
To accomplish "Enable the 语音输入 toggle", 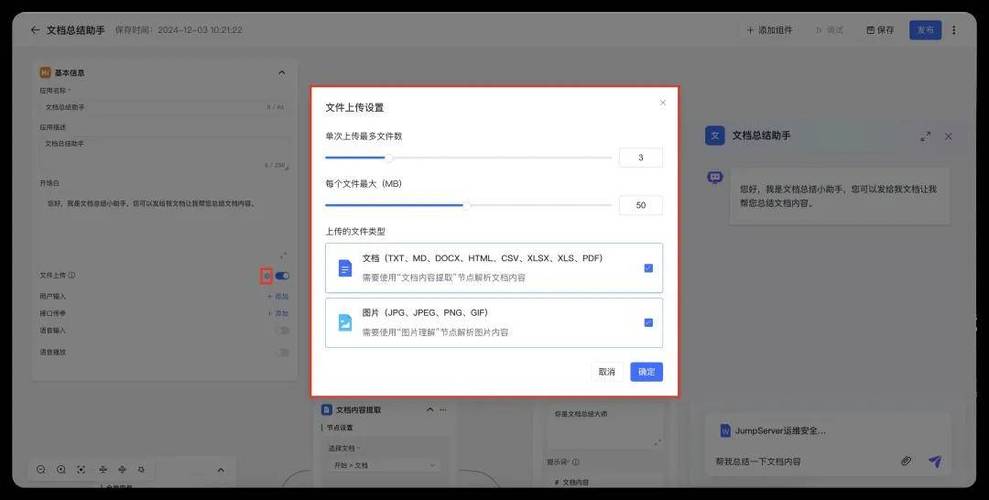I will pyautogui.click(x=283, y=330).
